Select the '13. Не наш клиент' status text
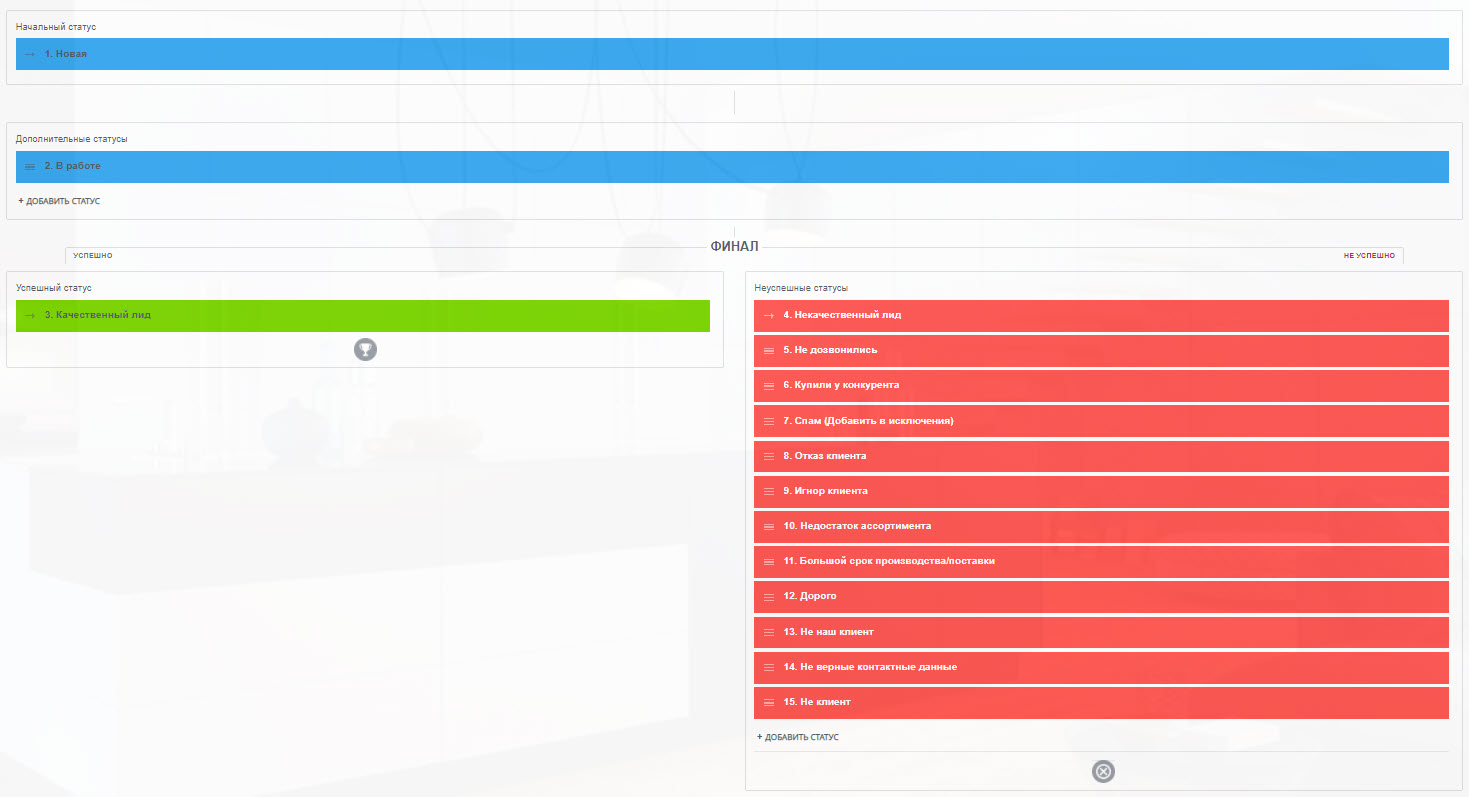Screen dimensions: 1469x797 pyautogui.click(x=828, y=632)
